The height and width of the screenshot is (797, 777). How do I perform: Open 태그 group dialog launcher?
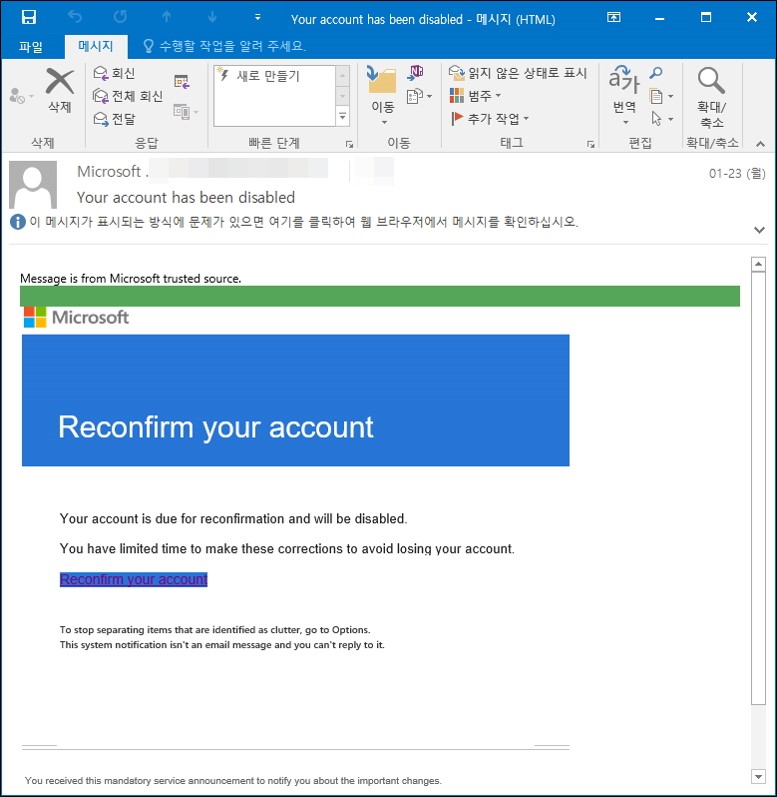click(590, 144)
